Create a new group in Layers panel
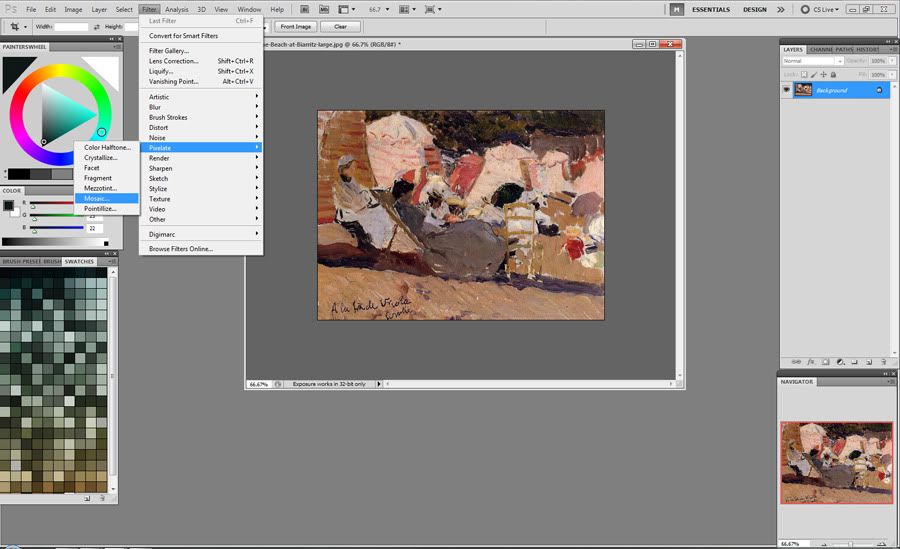The image size is (900, 549). (x=855, y=362)
